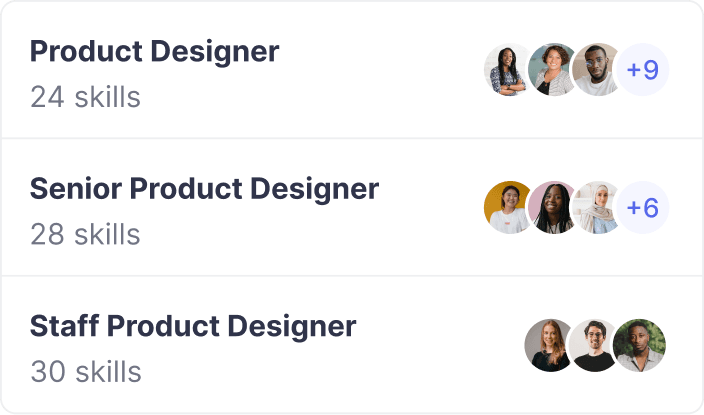Click red-haired woman avatar in Staff row
Image resolution: width=704 pixels, height=415 pixels.
coord(549,345)
